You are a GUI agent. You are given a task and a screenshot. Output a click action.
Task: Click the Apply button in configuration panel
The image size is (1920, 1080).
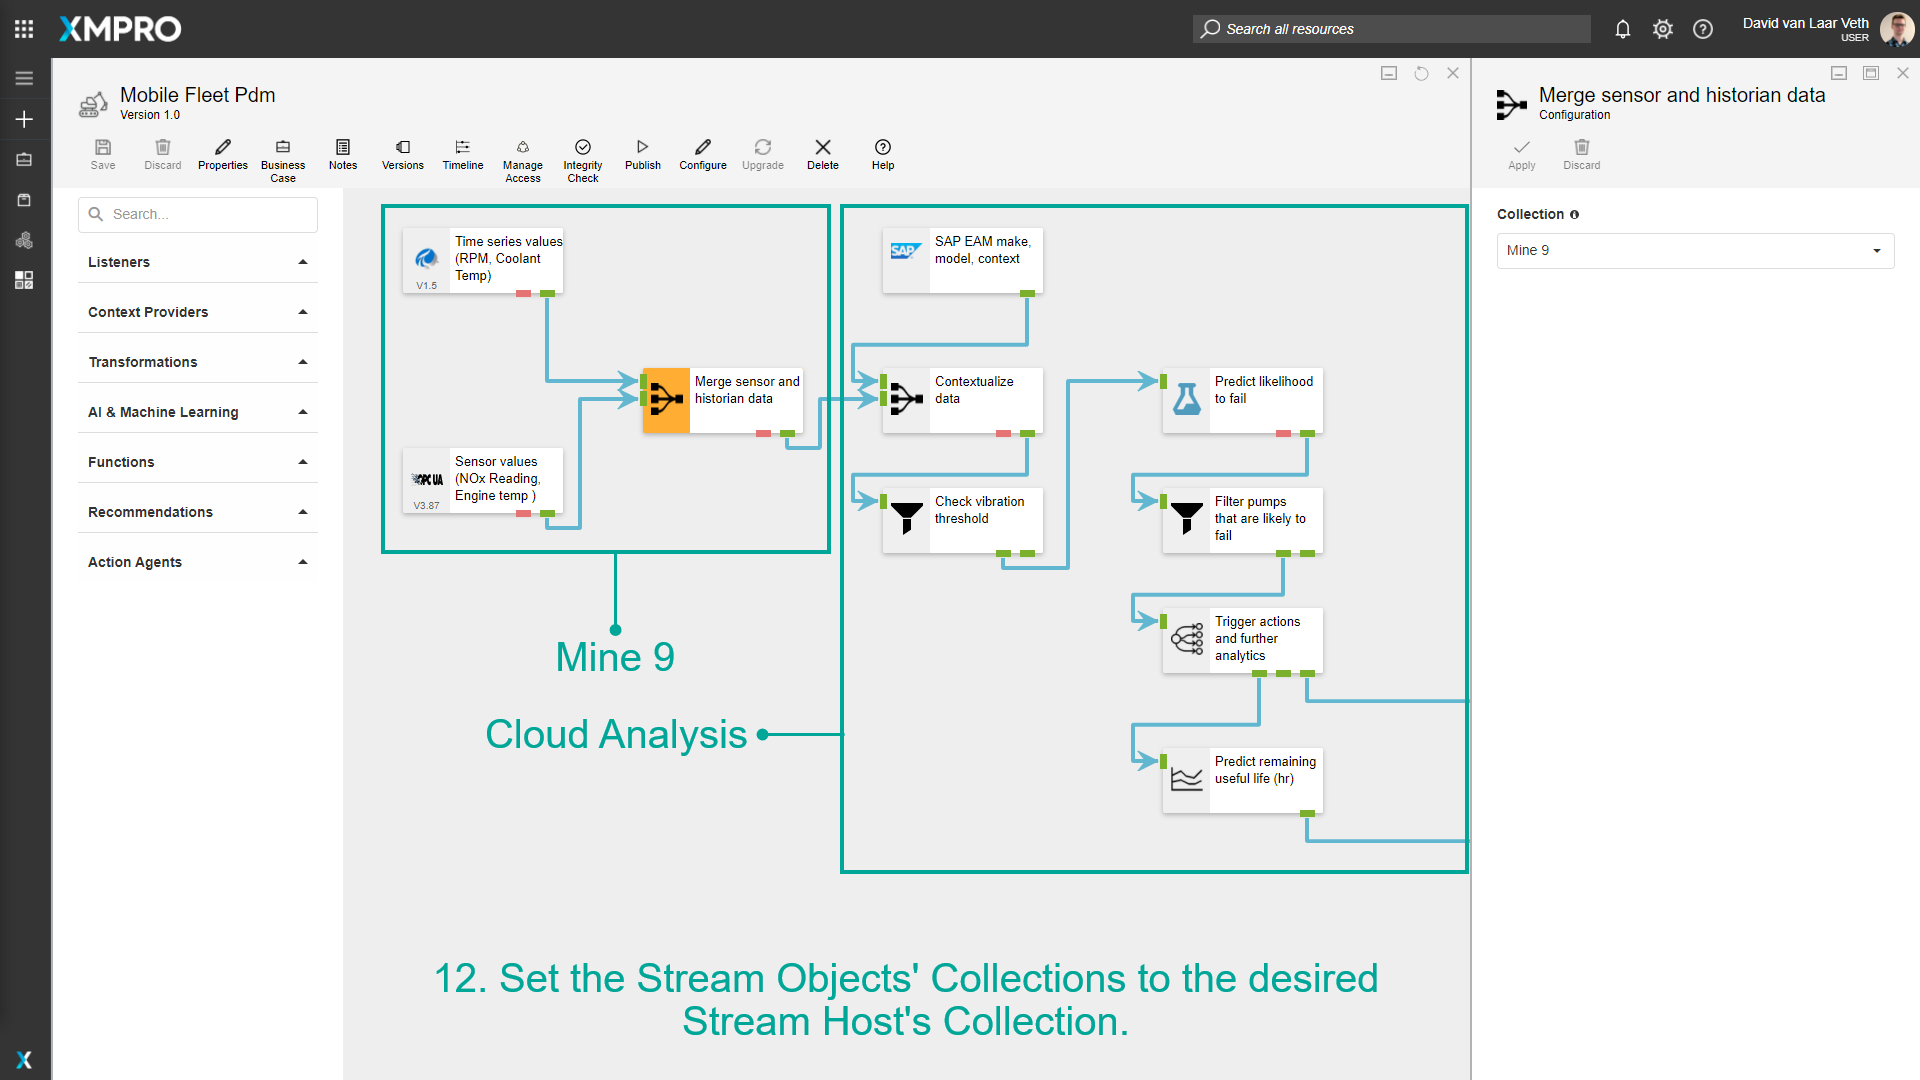pyautogui.click(x=1520, y=155)
